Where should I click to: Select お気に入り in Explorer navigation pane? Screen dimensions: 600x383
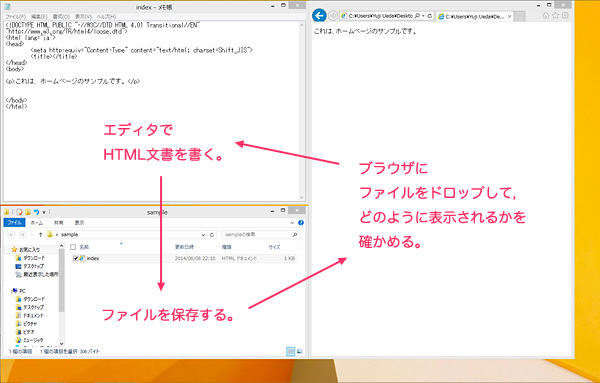(29, 249)
